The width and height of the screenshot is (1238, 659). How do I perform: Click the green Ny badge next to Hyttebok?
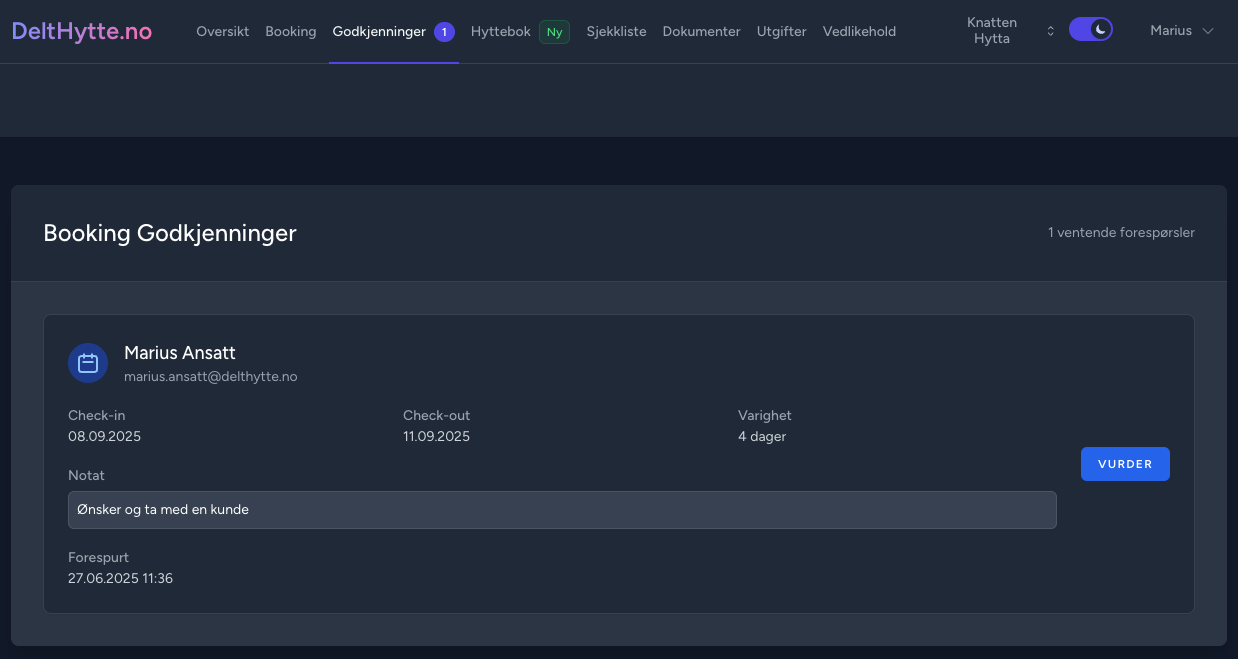coord(555,32)
